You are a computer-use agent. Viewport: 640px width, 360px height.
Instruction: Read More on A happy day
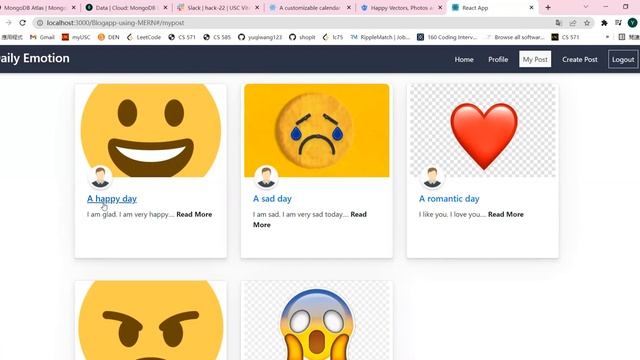(194, 214)
